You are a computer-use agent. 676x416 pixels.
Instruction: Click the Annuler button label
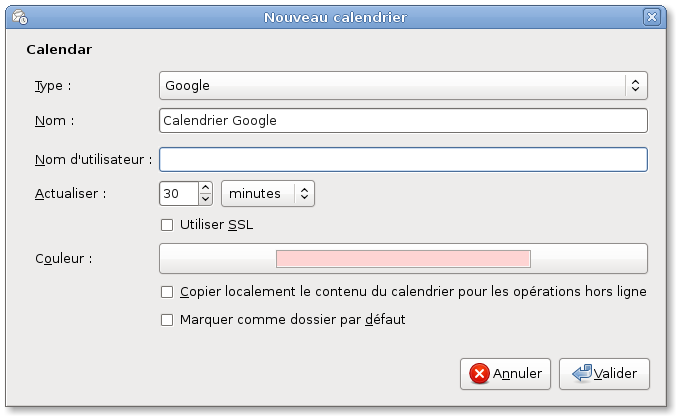click(x=517, y=373)
